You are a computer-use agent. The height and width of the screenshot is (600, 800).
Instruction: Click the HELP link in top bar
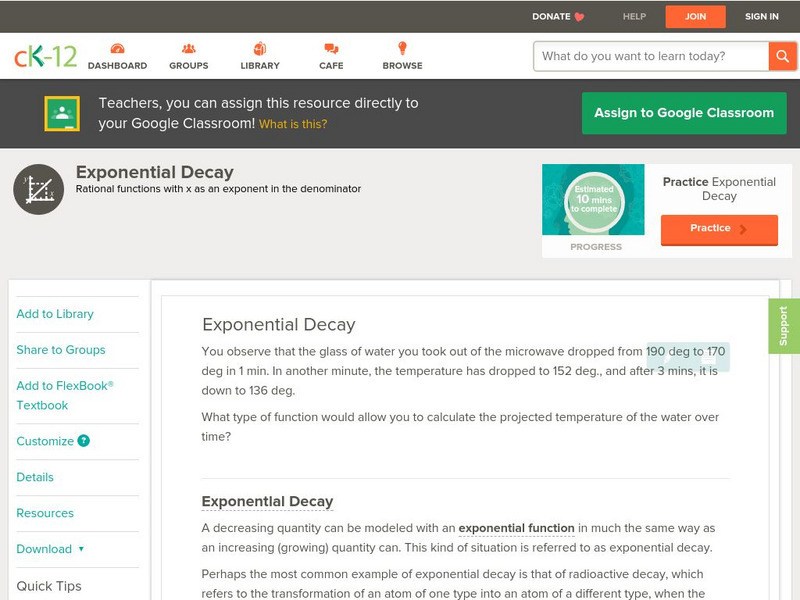pos(634,17)
